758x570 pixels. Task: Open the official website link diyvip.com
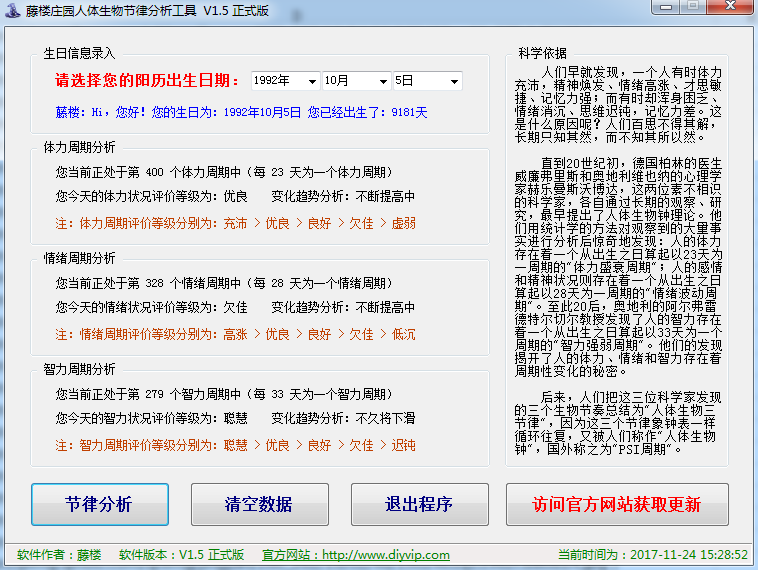pos(356,555)
